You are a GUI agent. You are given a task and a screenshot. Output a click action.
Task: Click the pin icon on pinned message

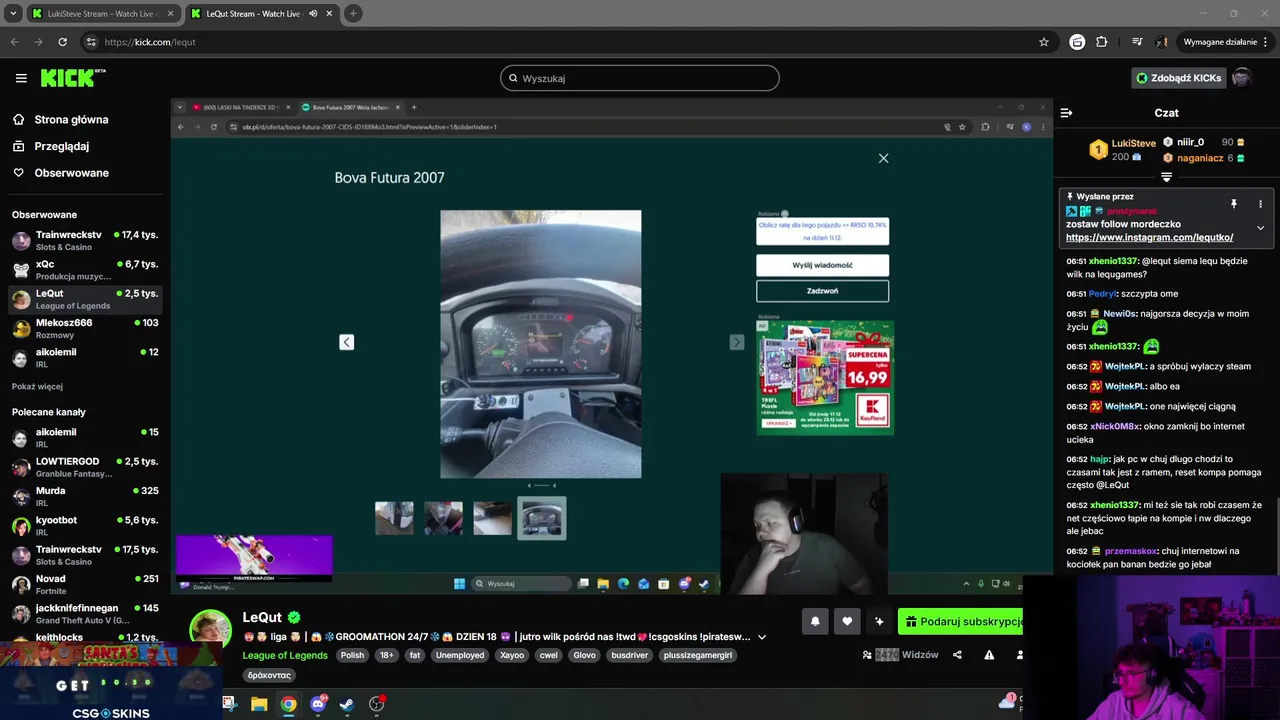pyautogui.click(x=1234, y=204)
